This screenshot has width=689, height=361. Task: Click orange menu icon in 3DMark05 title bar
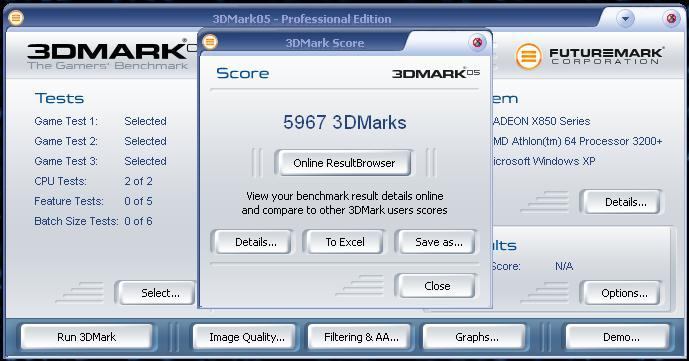16,18
